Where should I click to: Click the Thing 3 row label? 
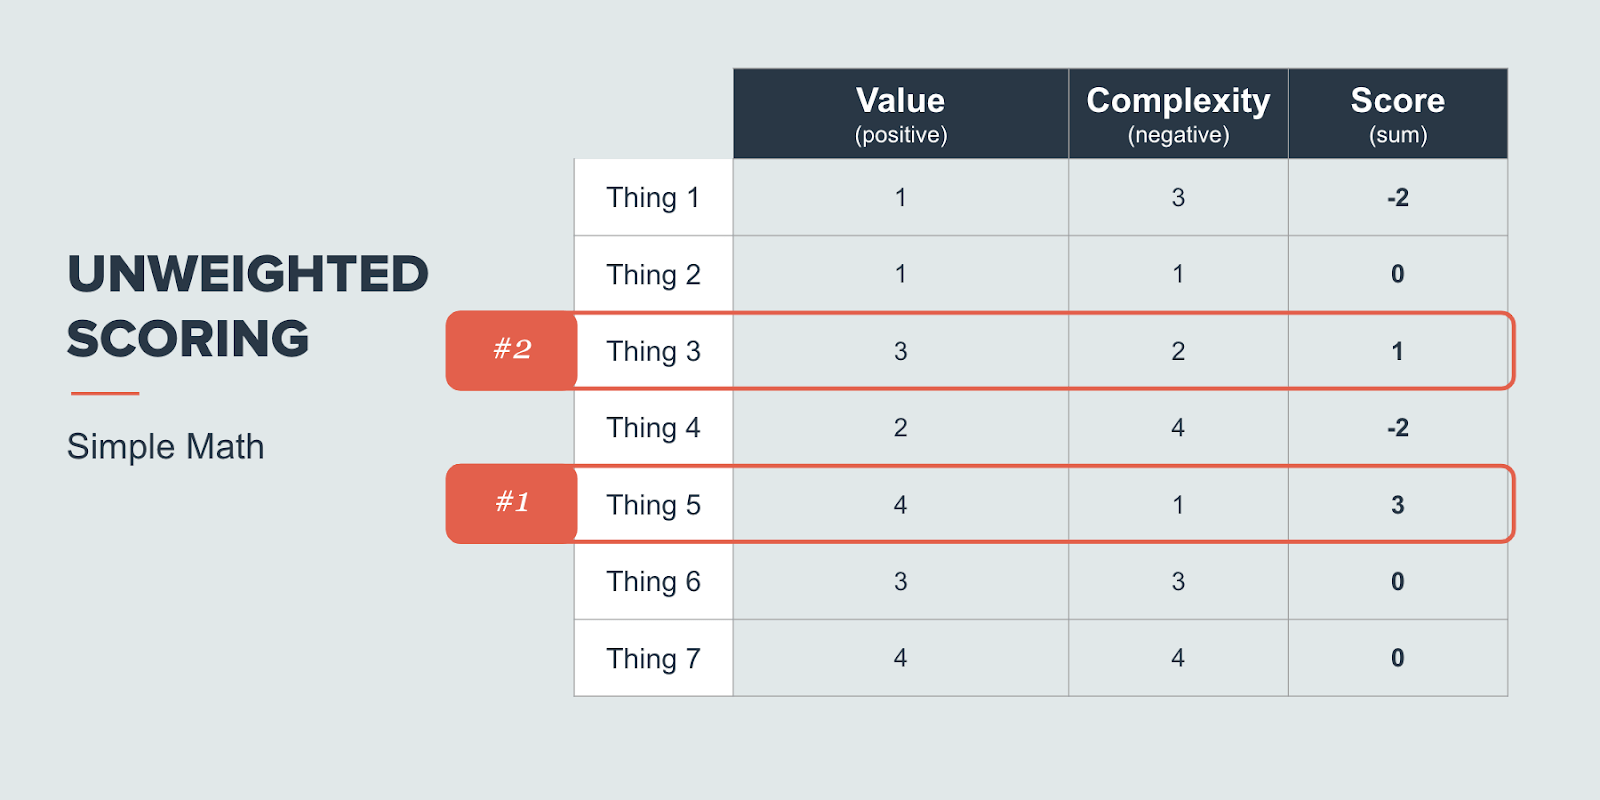point(654,351)
